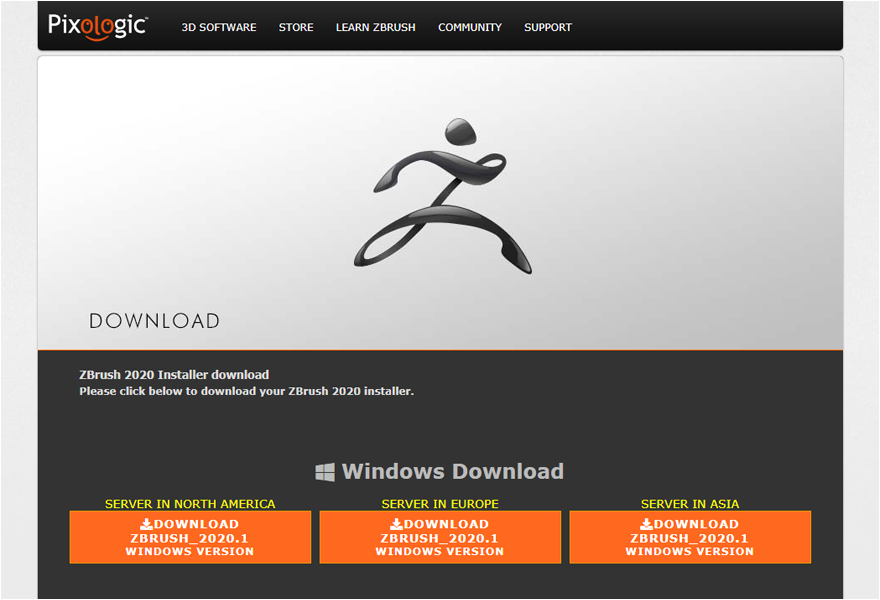The height and width of the screenshot is (600, 880).
Task: Download ZBrush 2020.1 from Asia server
Action: (690, 538)
